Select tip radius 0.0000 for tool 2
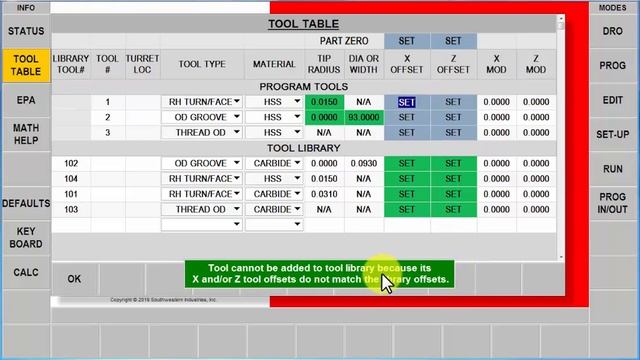 click(x=324, y=117)
